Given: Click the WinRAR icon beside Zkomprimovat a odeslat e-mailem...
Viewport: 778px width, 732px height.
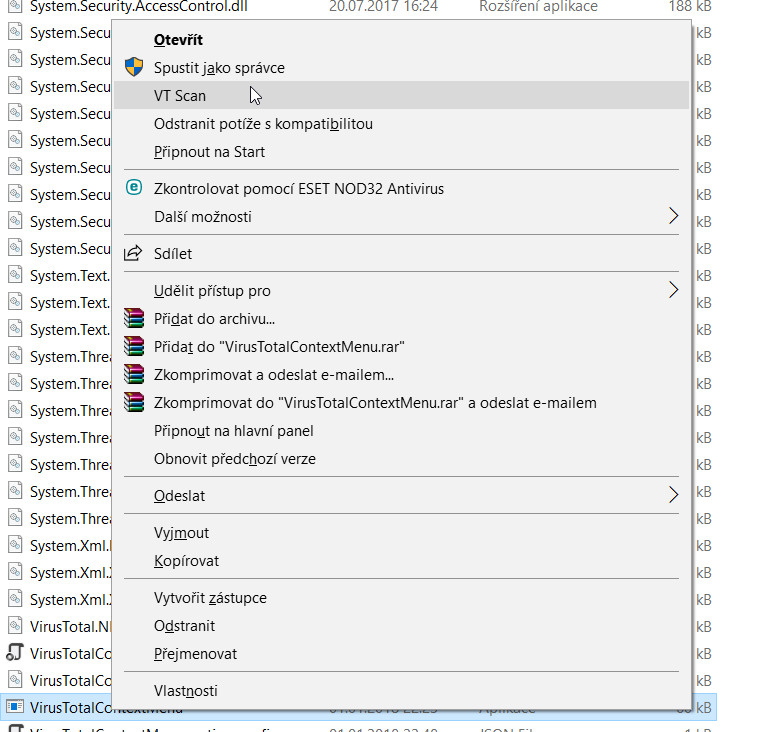Looking at the screenshot, I should tap(134, 374).
